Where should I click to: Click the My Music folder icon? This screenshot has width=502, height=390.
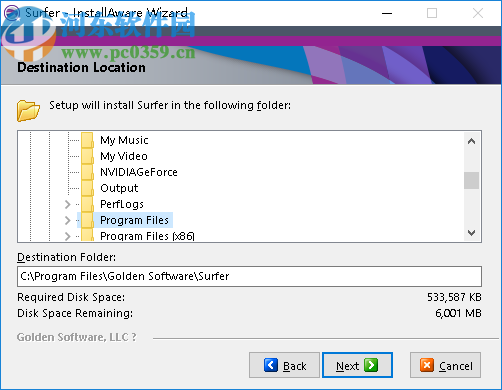coord(87,140)
